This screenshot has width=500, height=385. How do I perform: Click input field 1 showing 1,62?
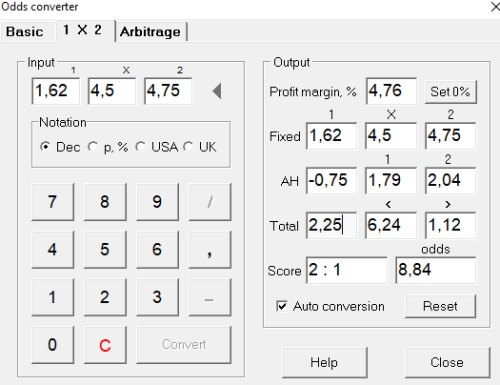[x=56, y=91]
